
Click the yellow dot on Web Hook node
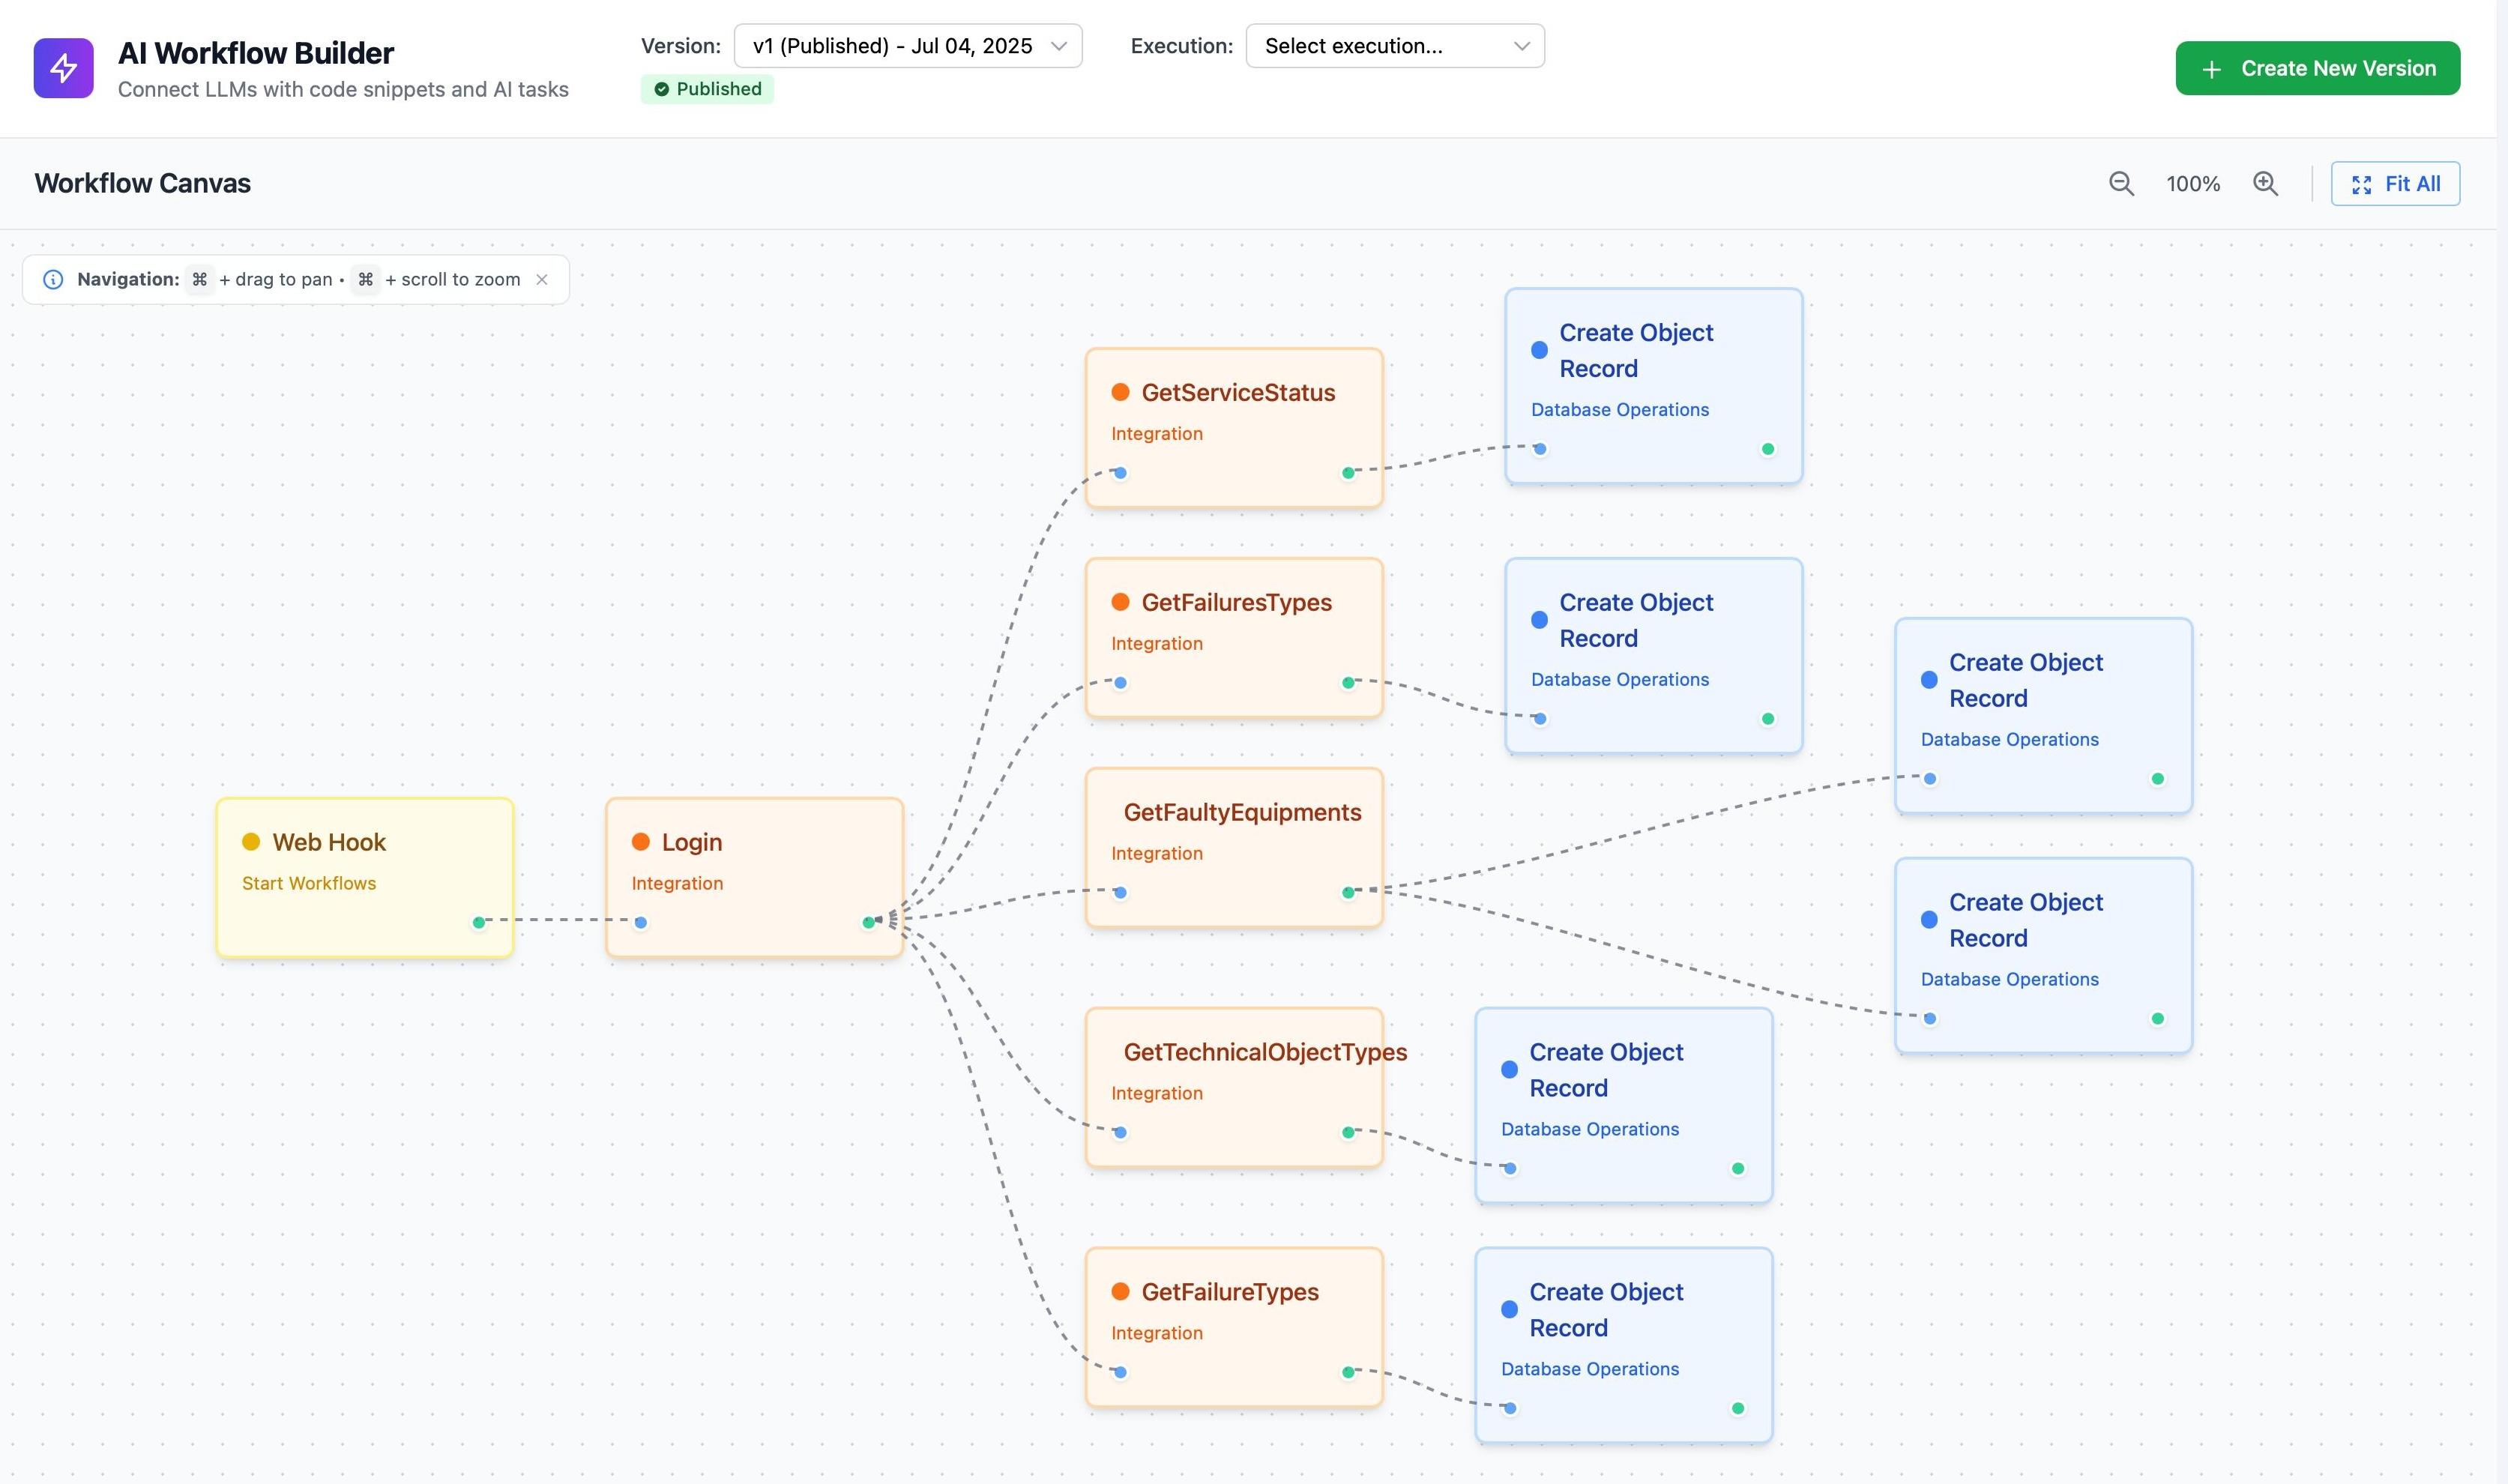[x=251, y=842]
